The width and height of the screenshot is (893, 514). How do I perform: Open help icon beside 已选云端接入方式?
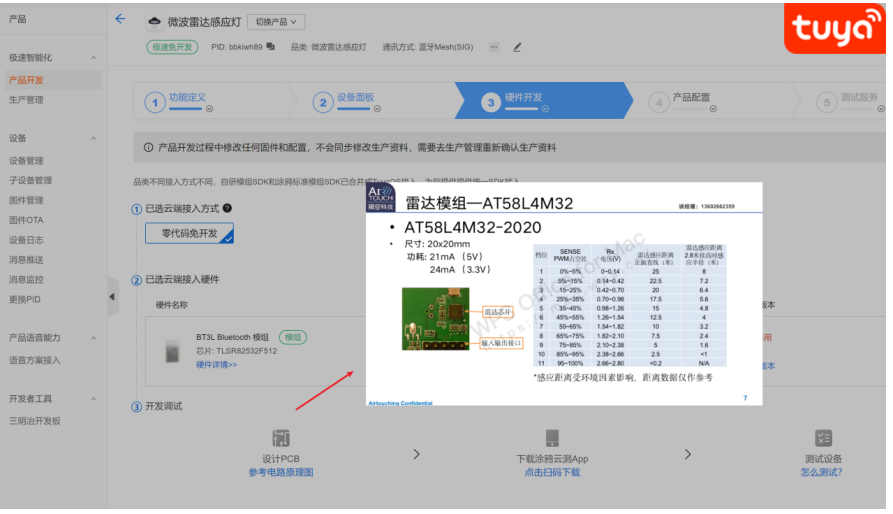227,208
